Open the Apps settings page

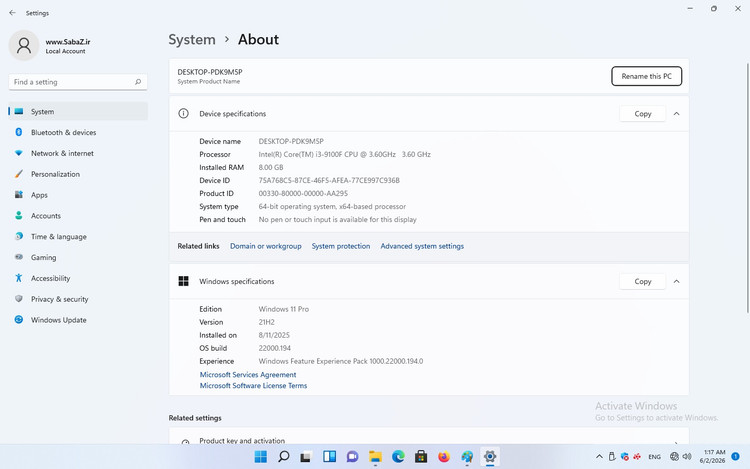point(78,195)
